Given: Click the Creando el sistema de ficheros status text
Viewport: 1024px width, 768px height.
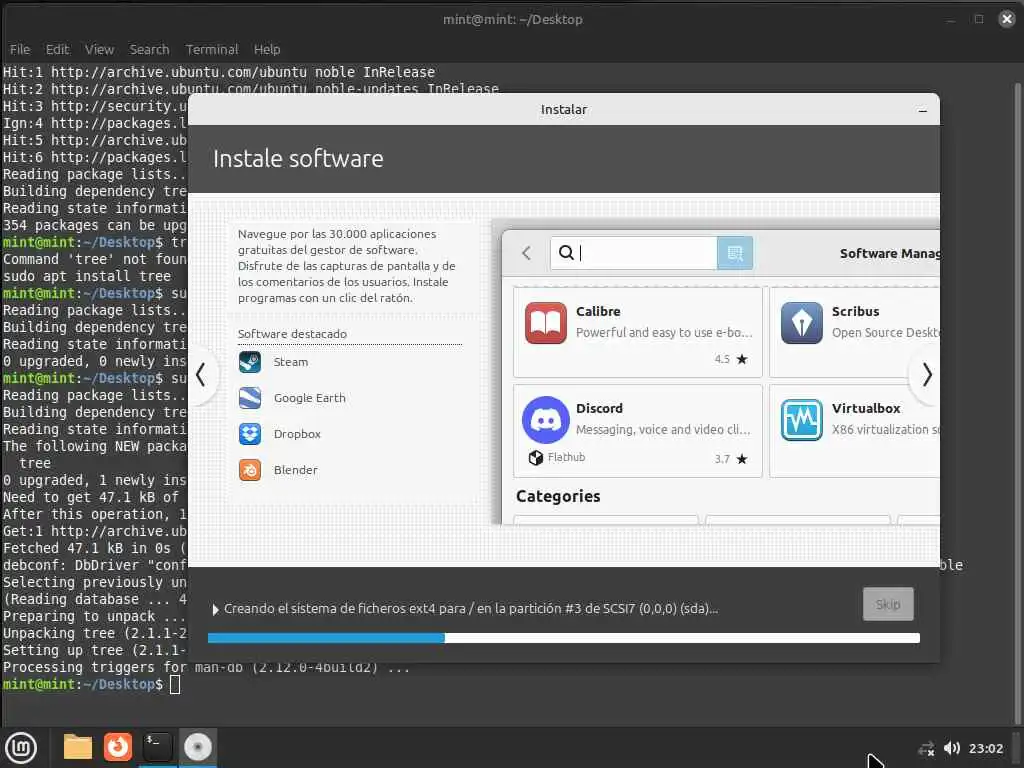Looking at the screenshot, I should pos(471,609).
